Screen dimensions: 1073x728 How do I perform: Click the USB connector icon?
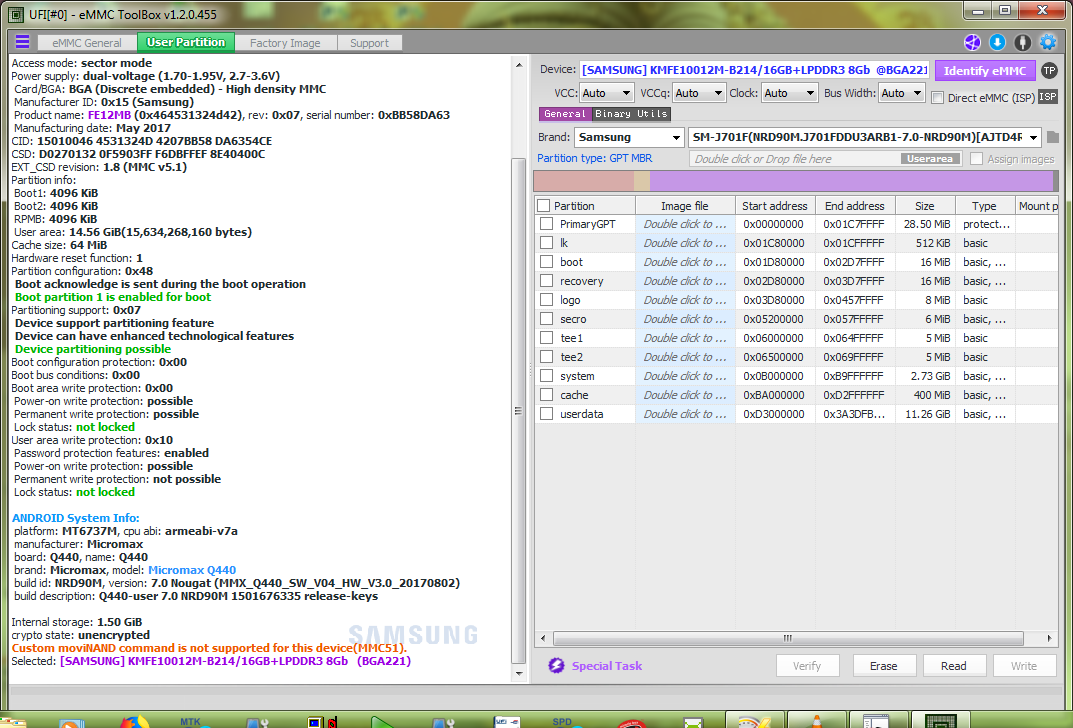point(1022,42)
